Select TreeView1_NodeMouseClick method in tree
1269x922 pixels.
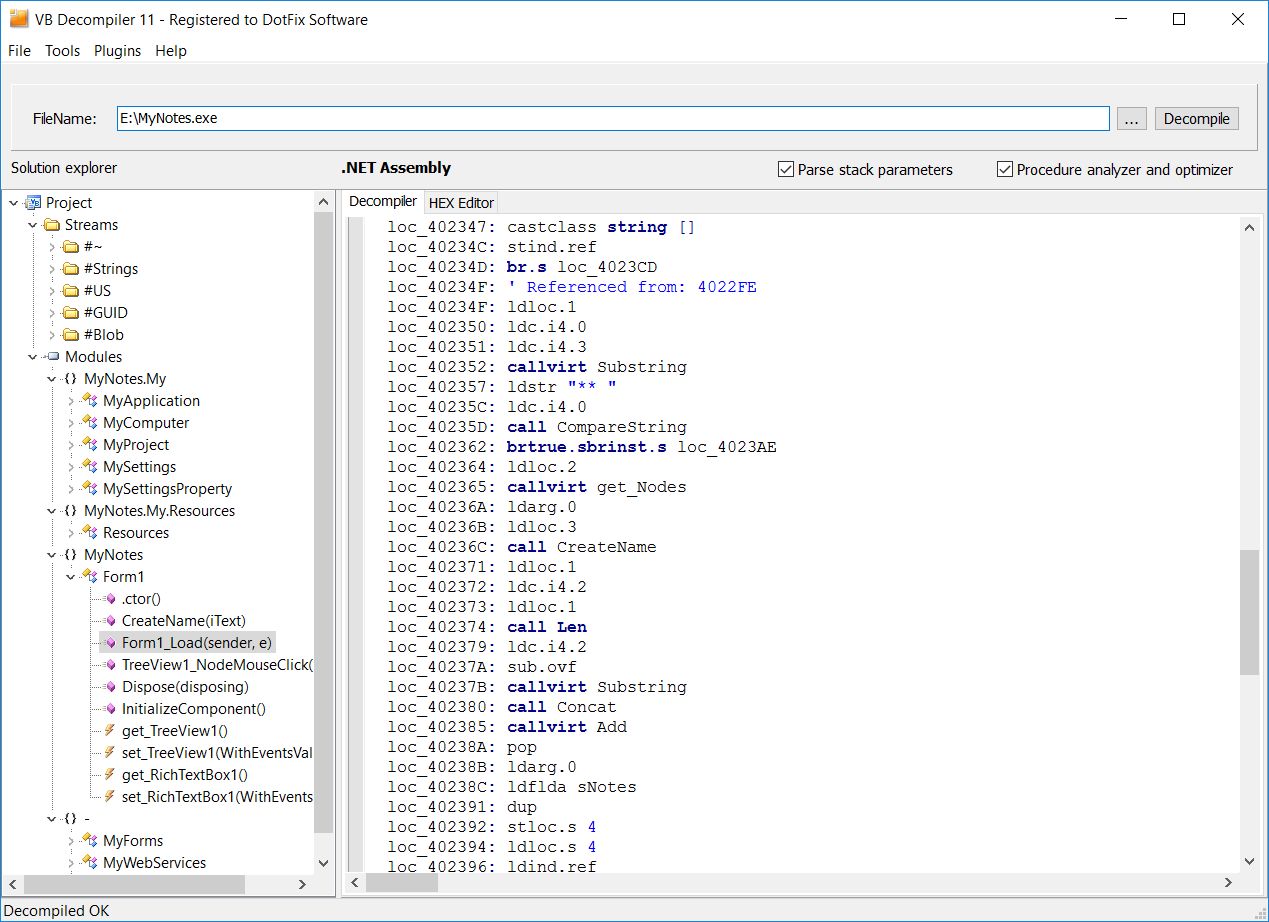217,665
